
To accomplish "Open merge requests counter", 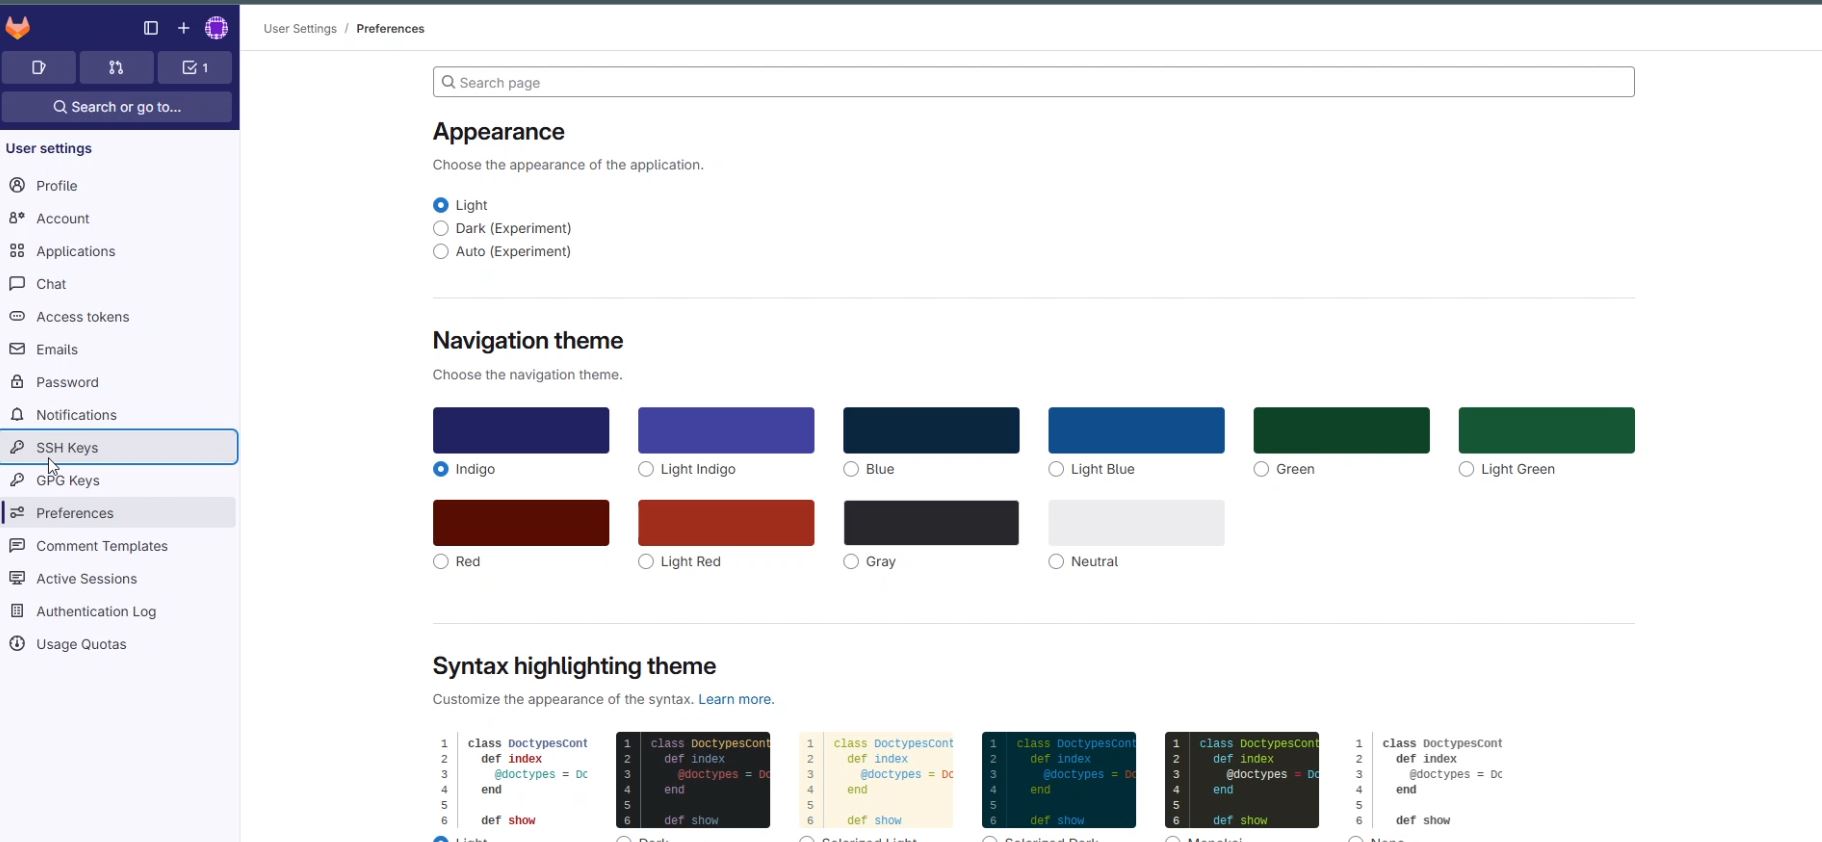I will pyautogui.click(x=116, y=67).
